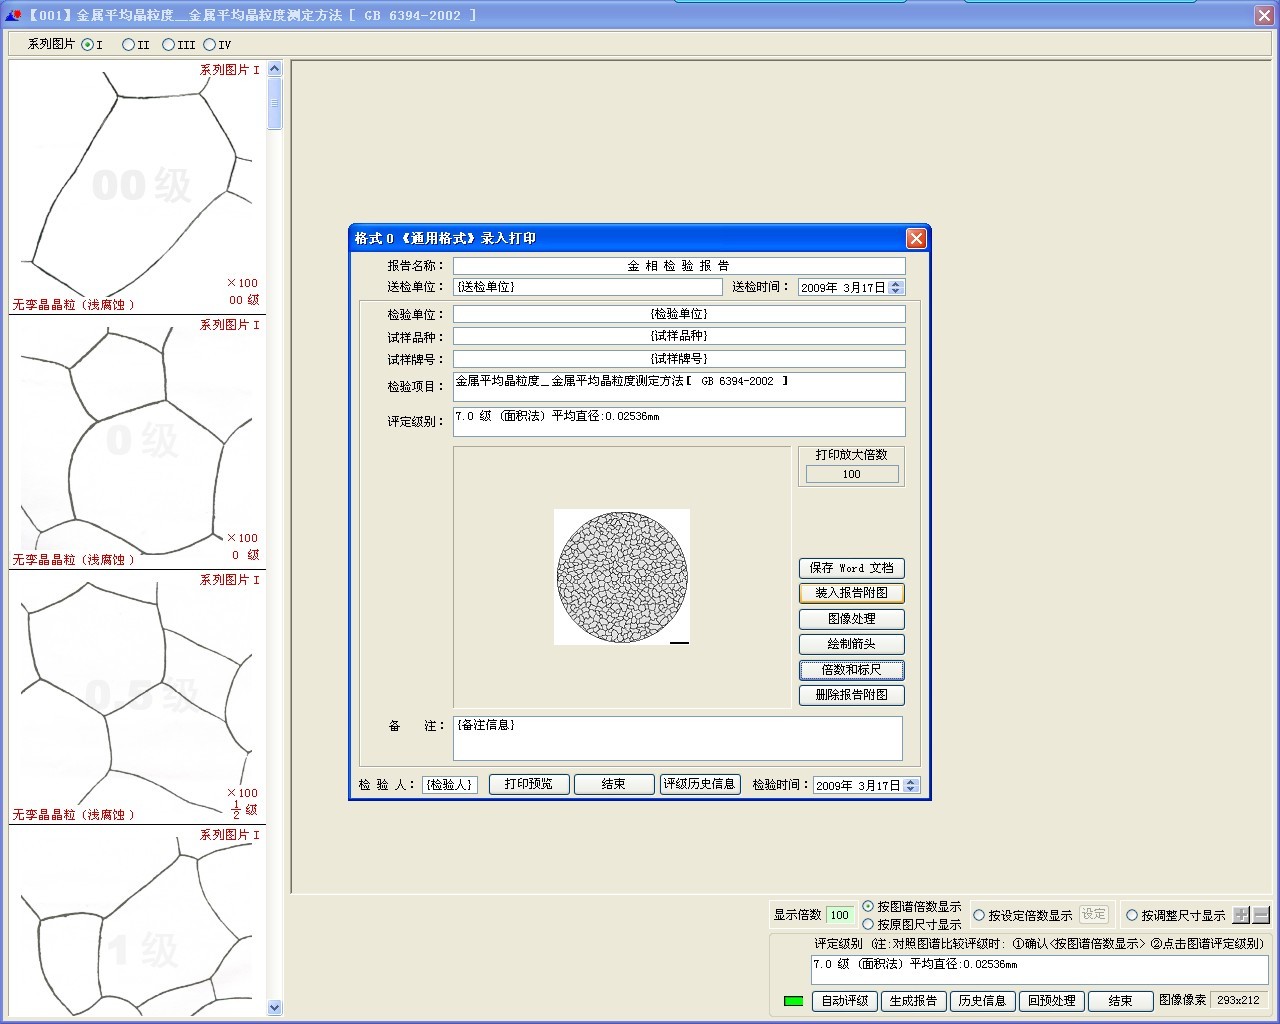Click the 检验人 input field
The width and height of the screenshot is (1280, 1024).
pyautogui.click(x=449, y=785)
